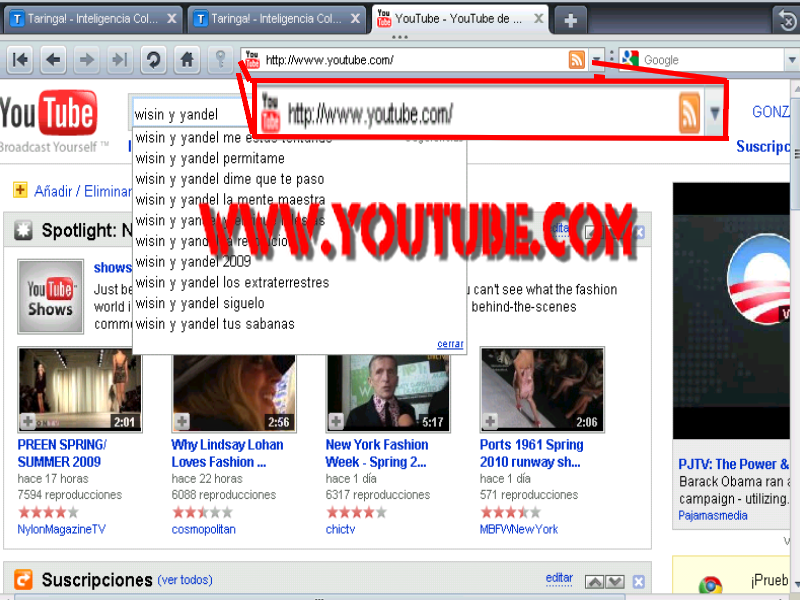Click the cerrar link in suggestions
Screen dimensions: 800x600
pyautogui.click(x=450, y=344)
